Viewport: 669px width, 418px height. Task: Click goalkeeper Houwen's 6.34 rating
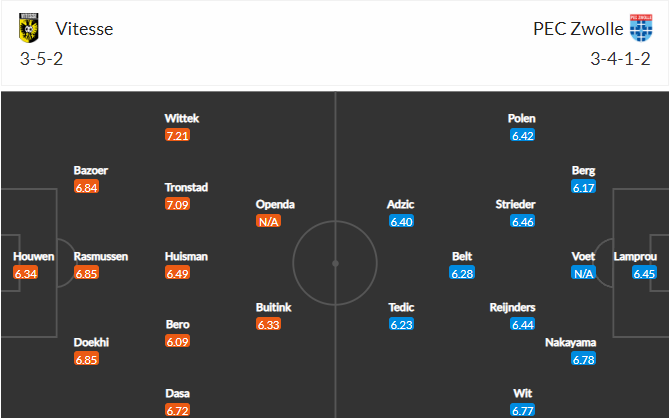coord(27,273)
